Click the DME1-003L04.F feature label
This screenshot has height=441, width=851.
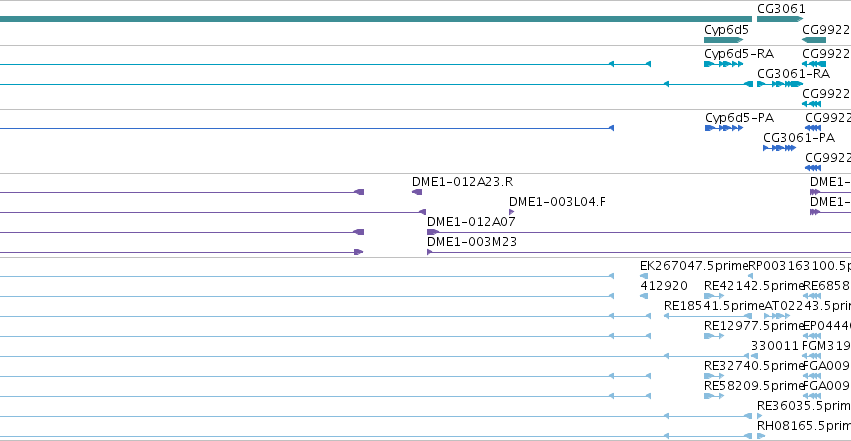click(x=557, y=202)
